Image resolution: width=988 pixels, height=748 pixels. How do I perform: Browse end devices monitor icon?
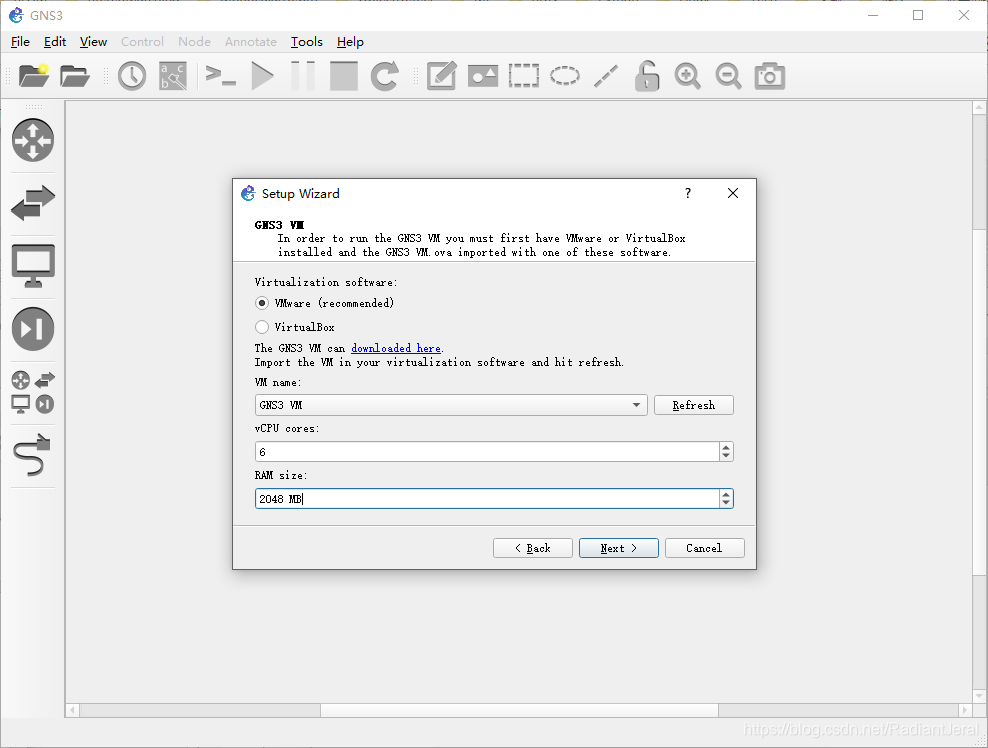[33, 265]
